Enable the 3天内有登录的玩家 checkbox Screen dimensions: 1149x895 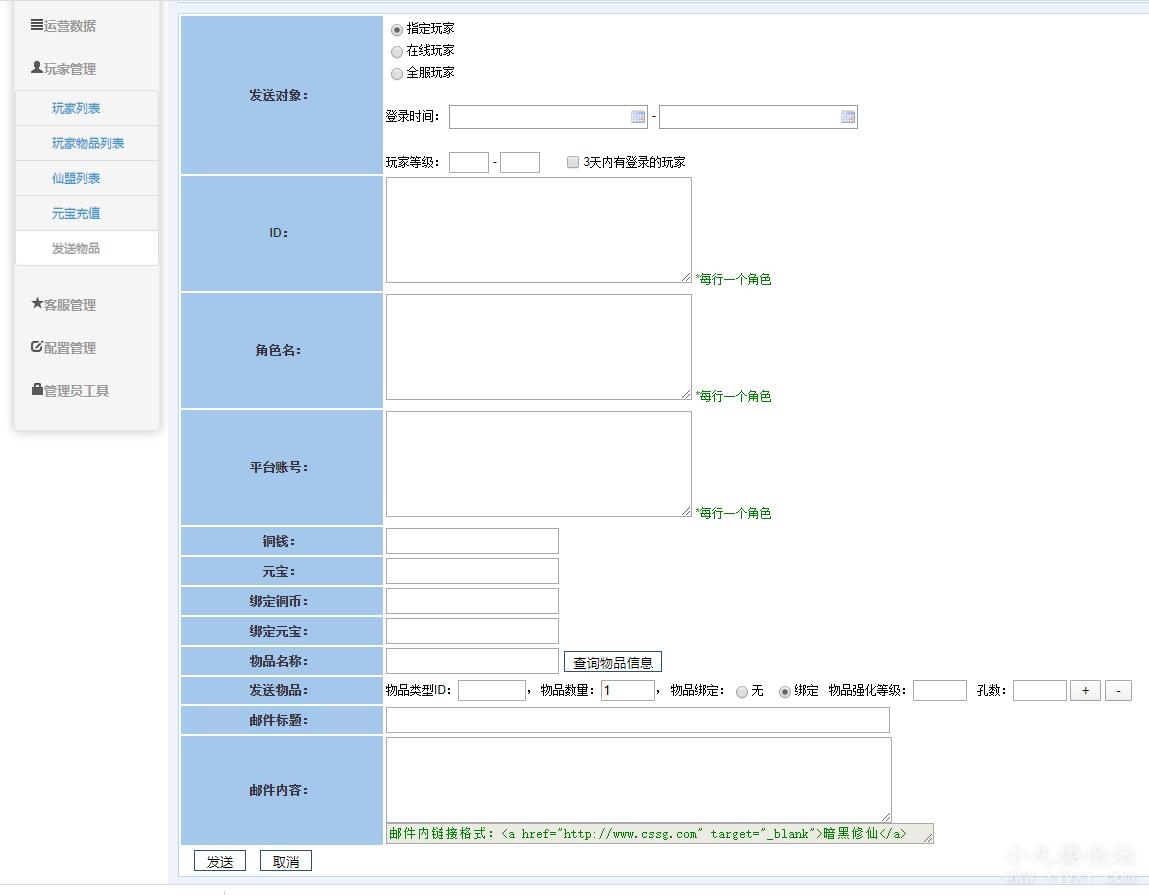(573, 162)
